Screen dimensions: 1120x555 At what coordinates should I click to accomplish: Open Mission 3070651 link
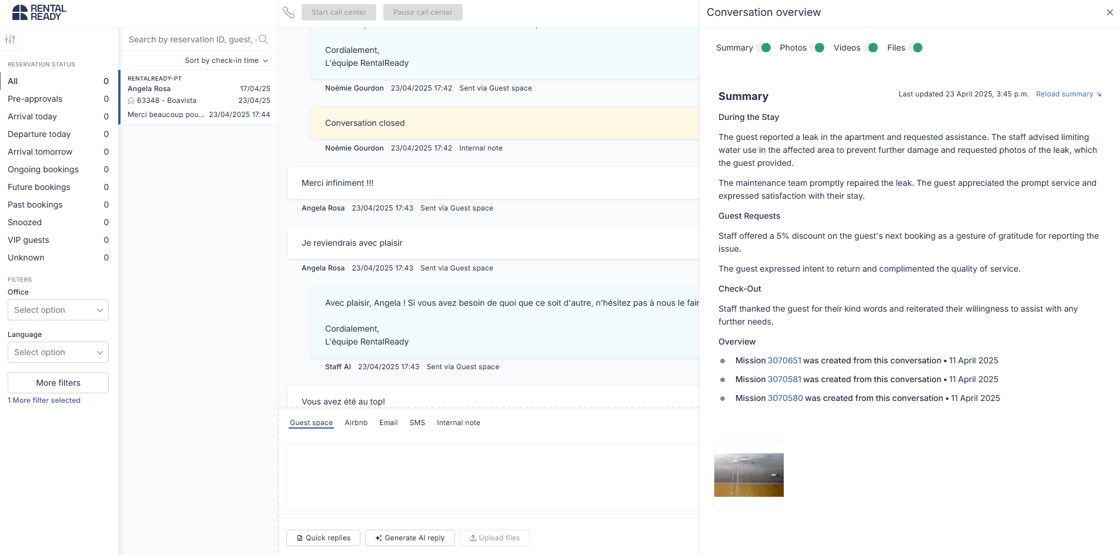(x=784, y=361)
